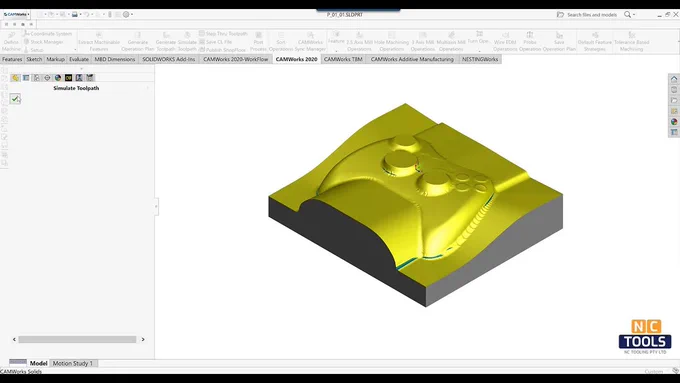
Task: Click the green checkmark OK button
Action: coord(15,99)
